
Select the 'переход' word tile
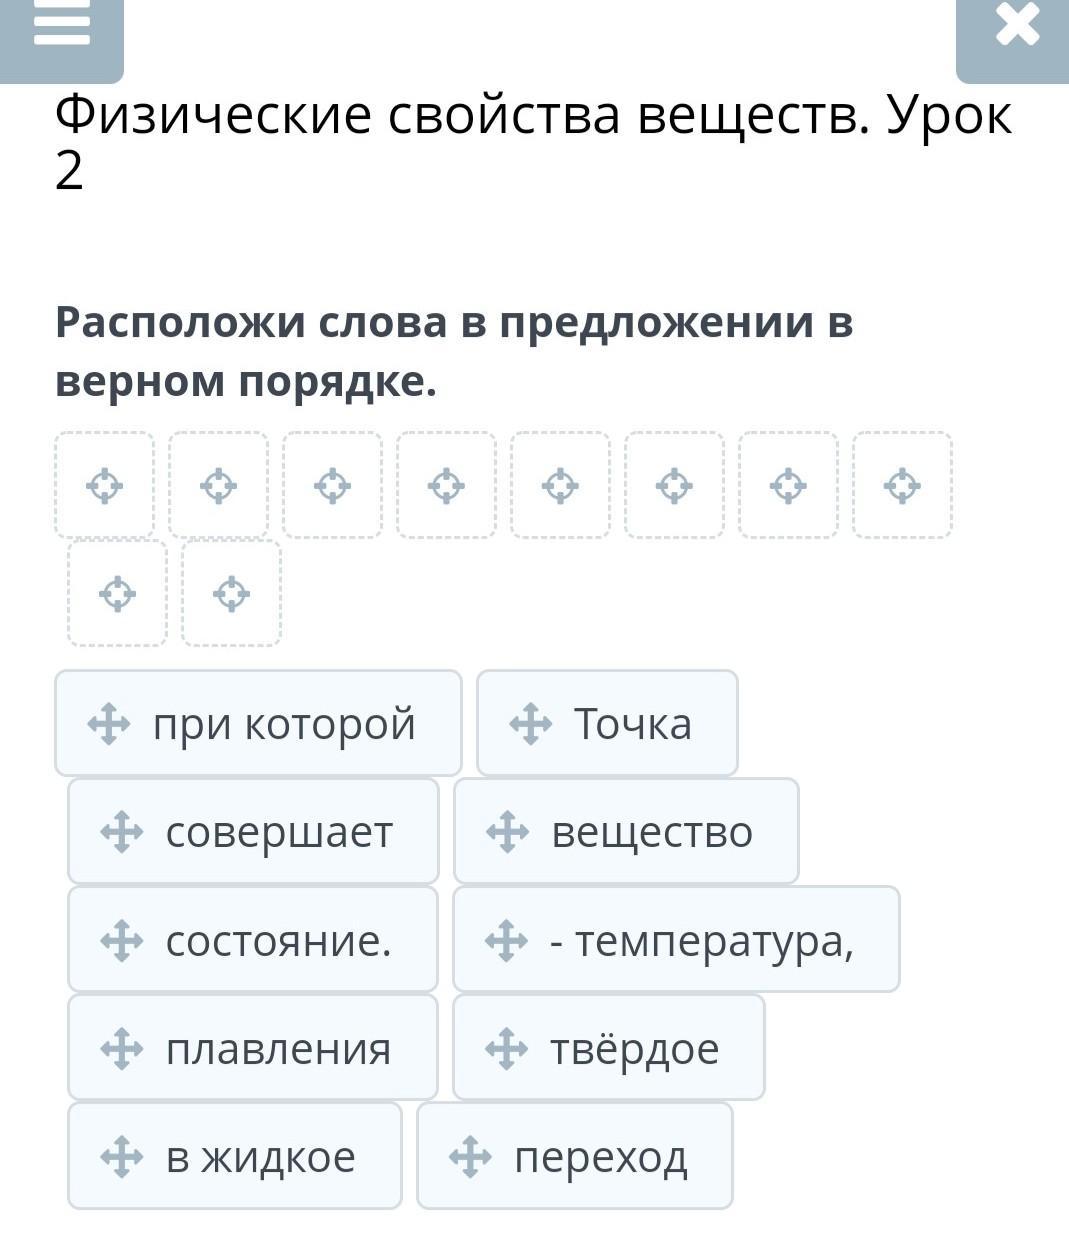575,1156
